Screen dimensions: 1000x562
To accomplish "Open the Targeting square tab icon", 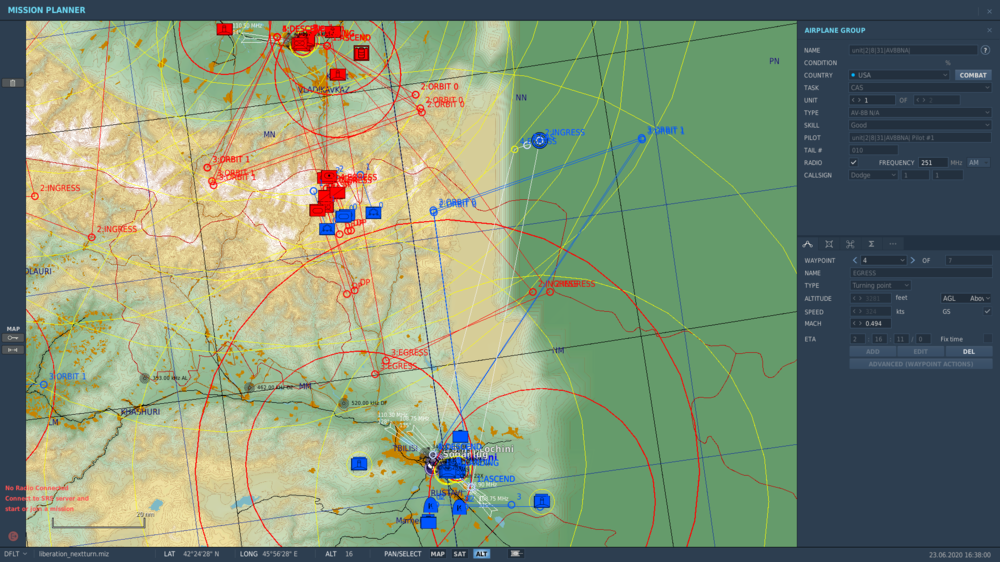I will pos(828,244).
